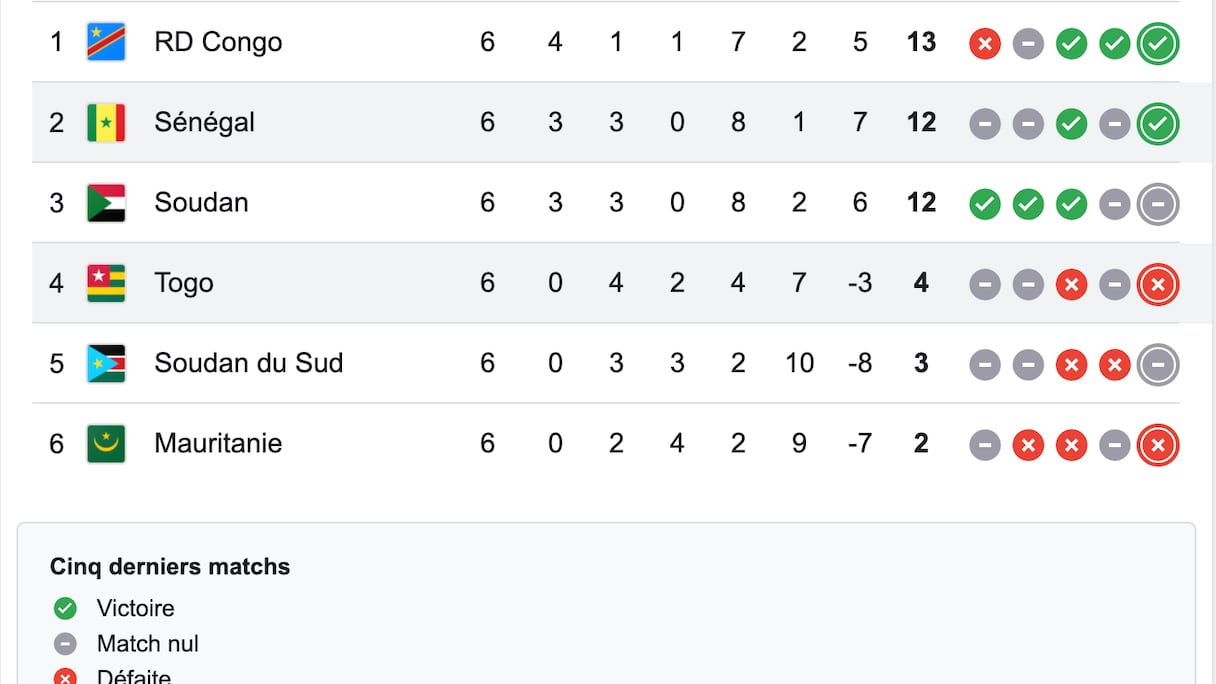Click RD Congo's latest match win icon
The width and height of the screenshot is (1216, 684).
coord(1158,43)
